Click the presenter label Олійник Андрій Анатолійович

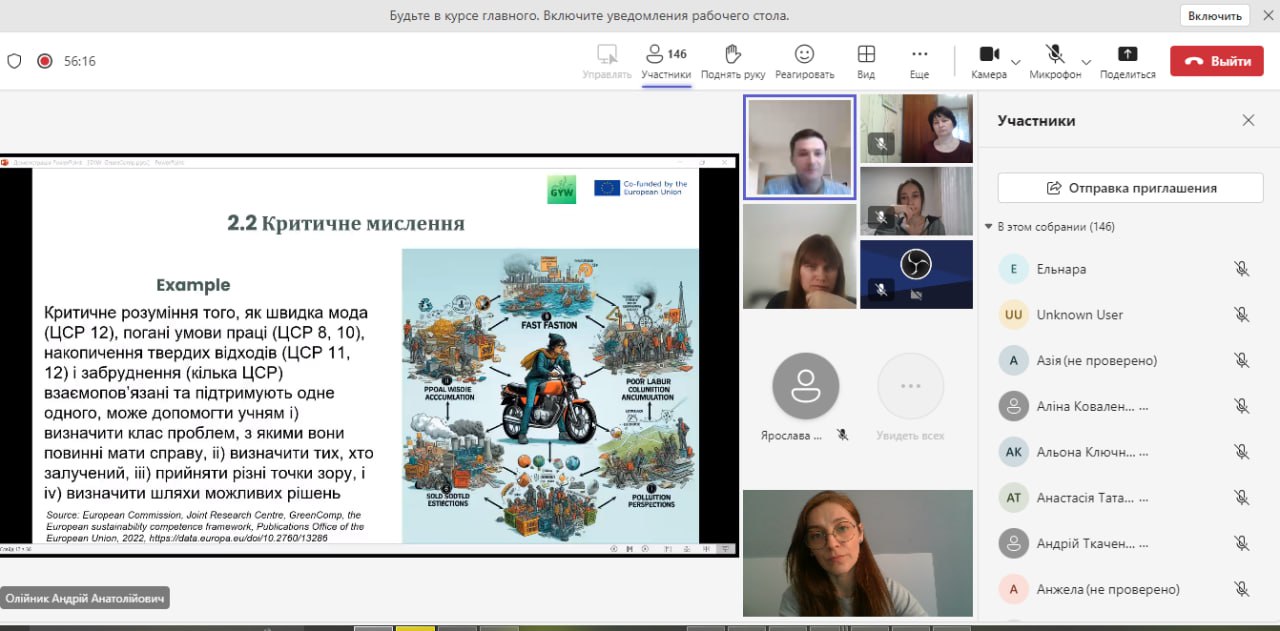pyautogui.click(x=85, y=598)
